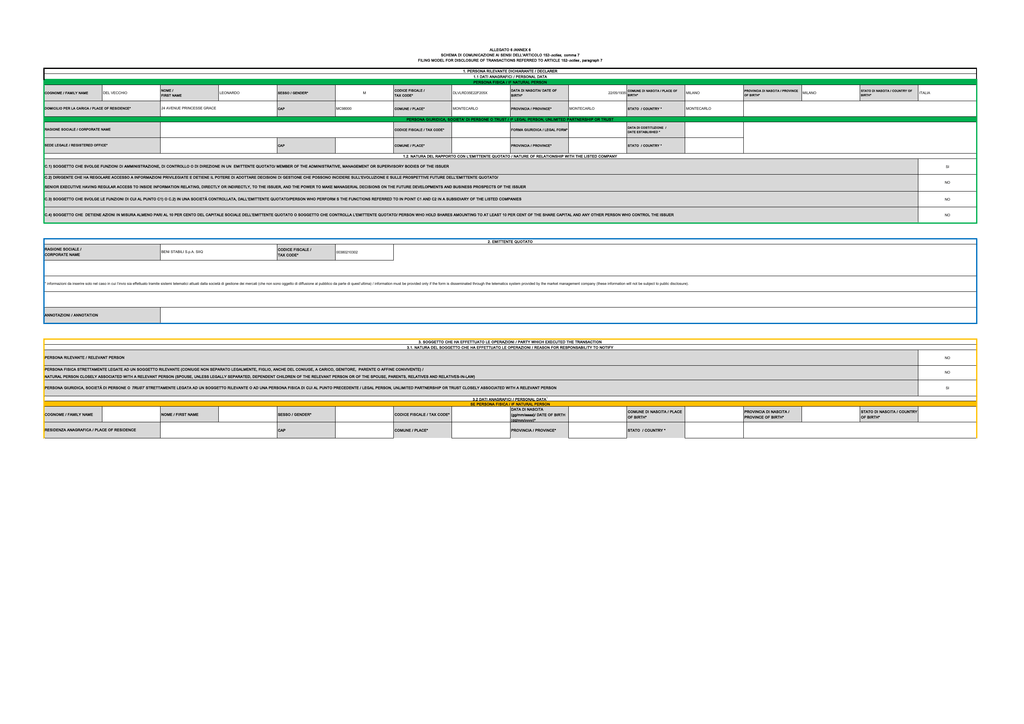Screen dimensions: 1024x724
Task: Click the date of birth value cell
Action: tap(597, 93)
